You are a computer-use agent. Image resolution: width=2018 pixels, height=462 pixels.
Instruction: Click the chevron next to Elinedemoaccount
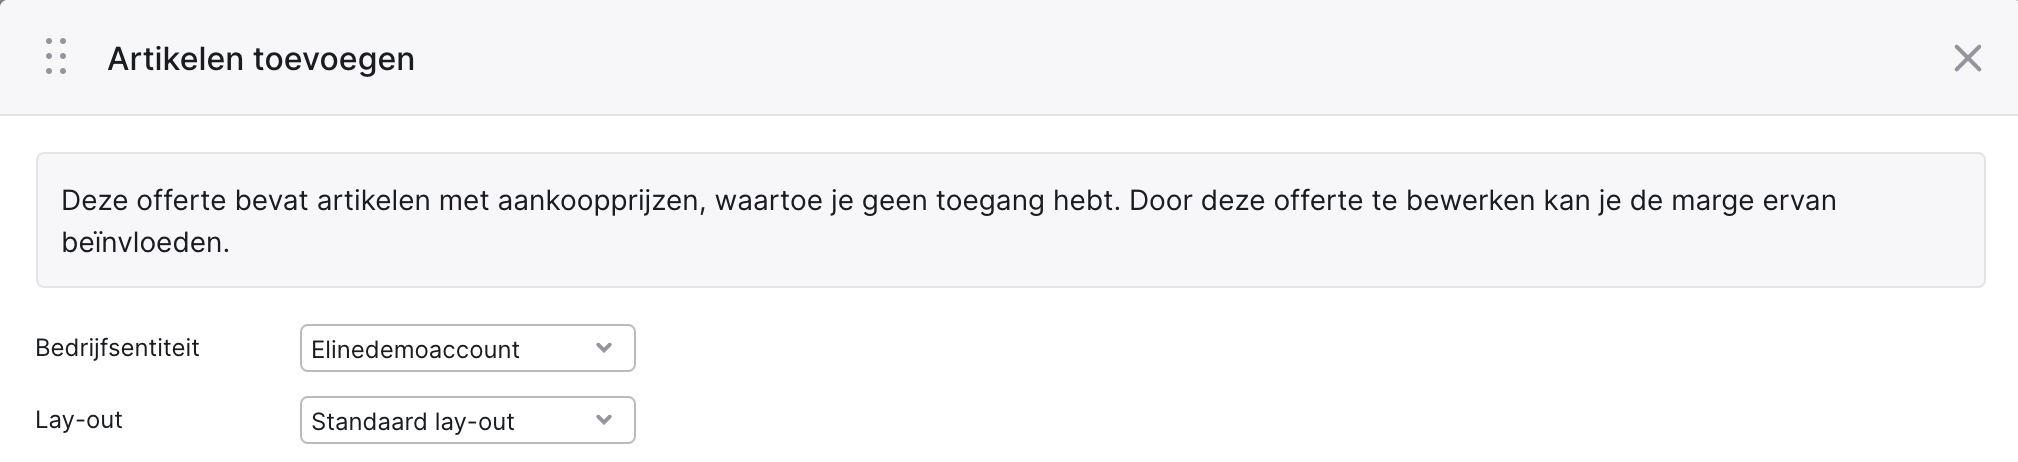[603, 348]
